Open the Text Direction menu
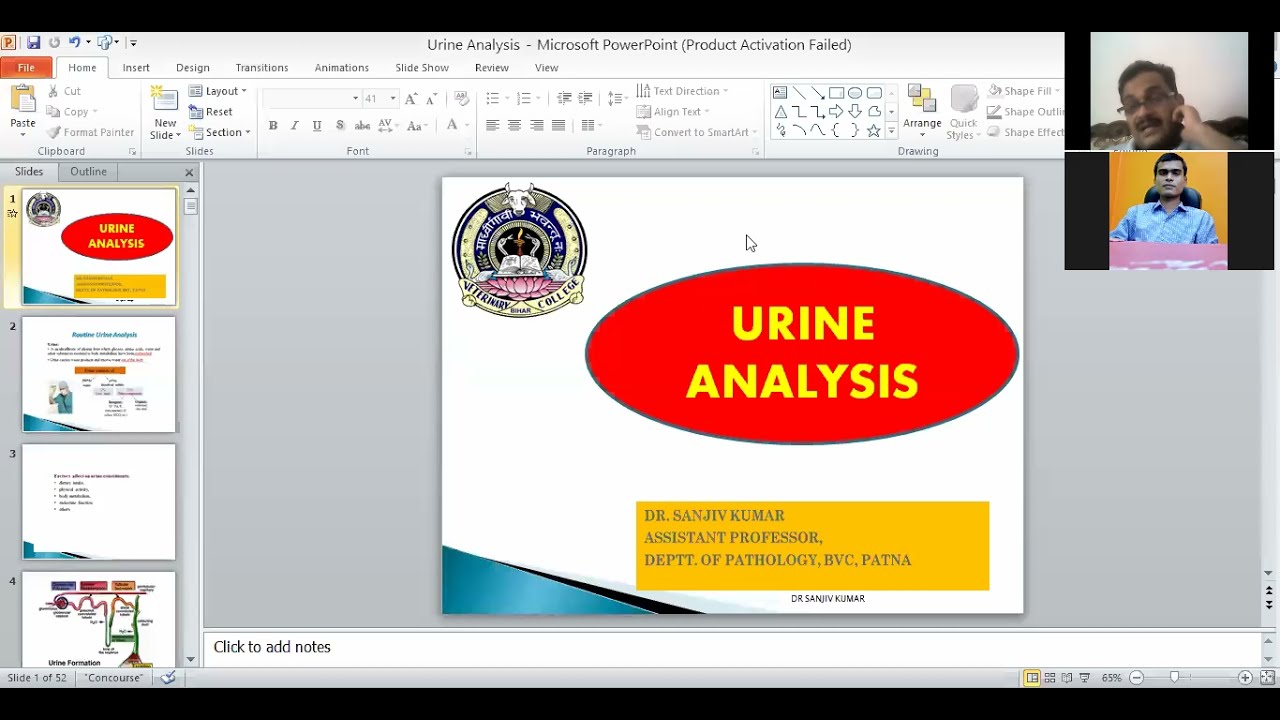1280x720 pixels. coord(682,91)
